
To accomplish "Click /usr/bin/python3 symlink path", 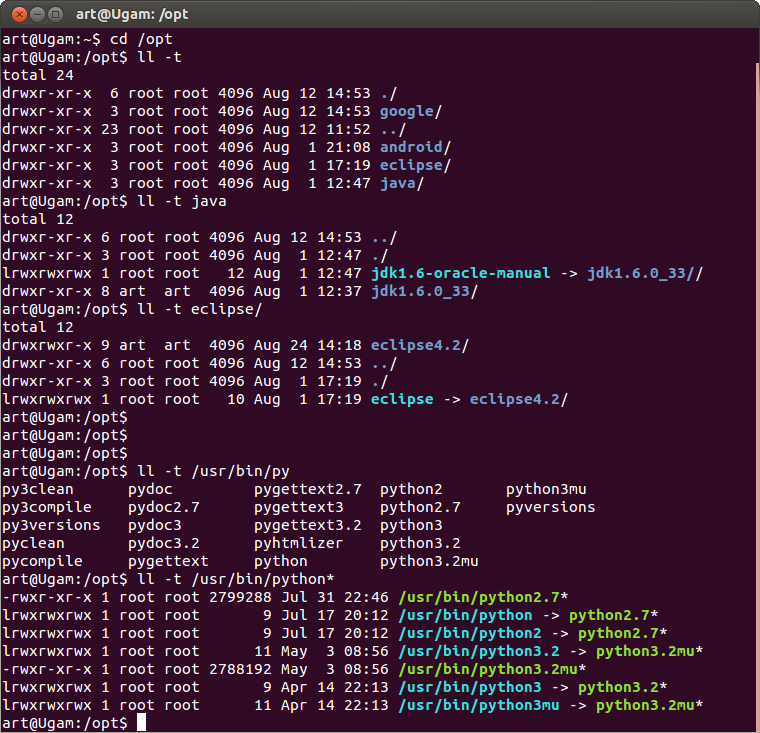I will [469, 687].
